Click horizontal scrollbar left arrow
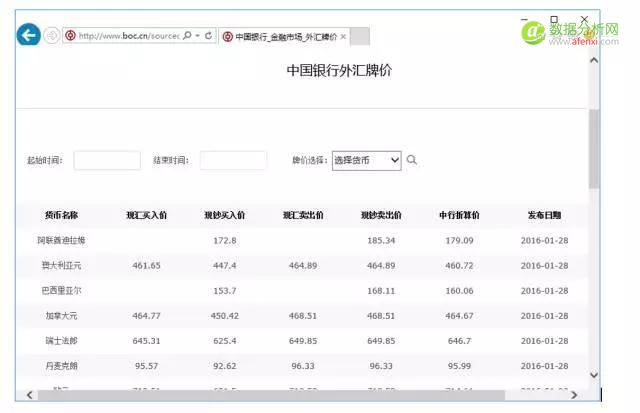Screen dimensions: 640x413 pyautogui.click(x=29, y=395)
